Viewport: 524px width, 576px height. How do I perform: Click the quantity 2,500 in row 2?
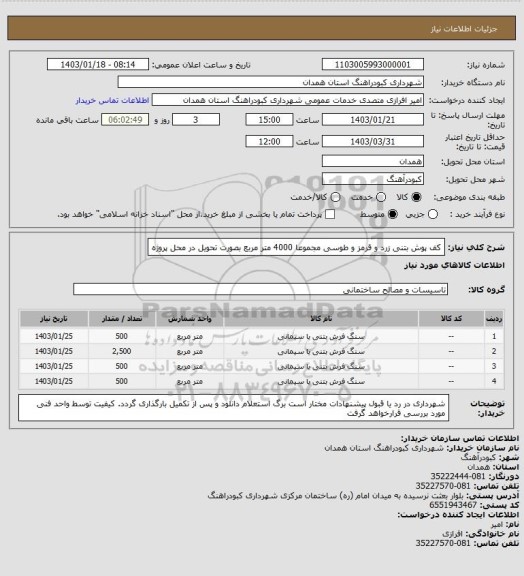pos(122,352)
